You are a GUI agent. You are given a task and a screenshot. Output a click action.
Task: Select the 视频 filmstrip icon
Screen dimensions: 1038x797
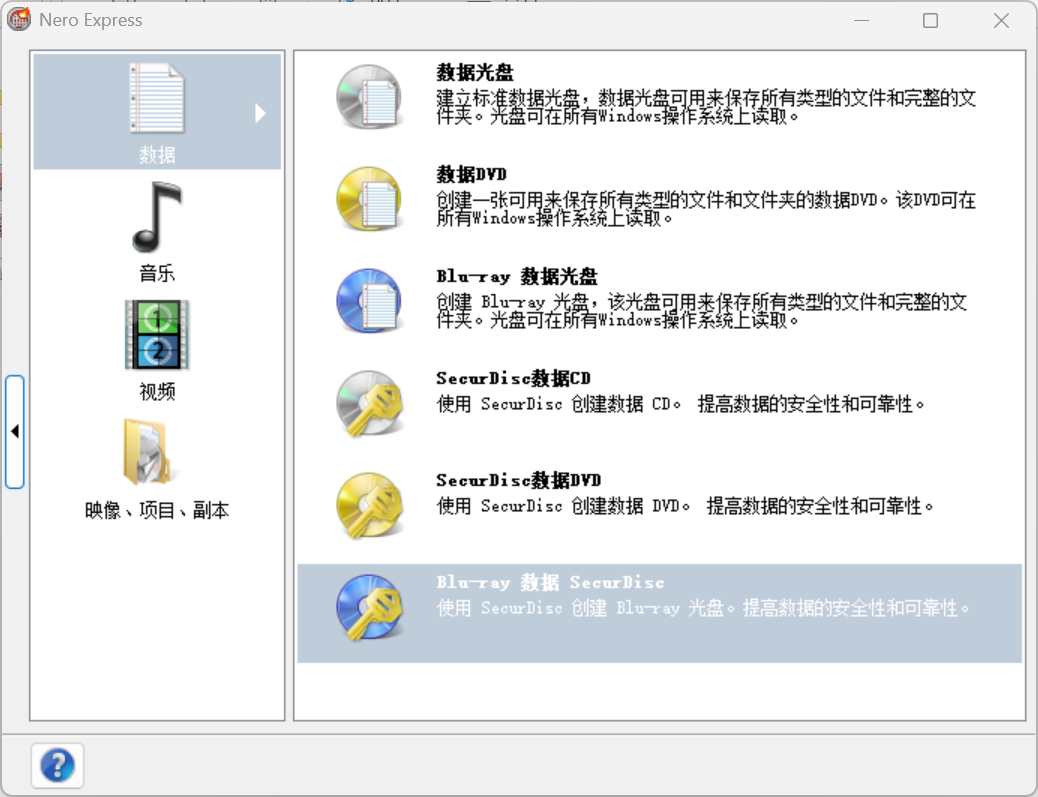pos(156,335)
